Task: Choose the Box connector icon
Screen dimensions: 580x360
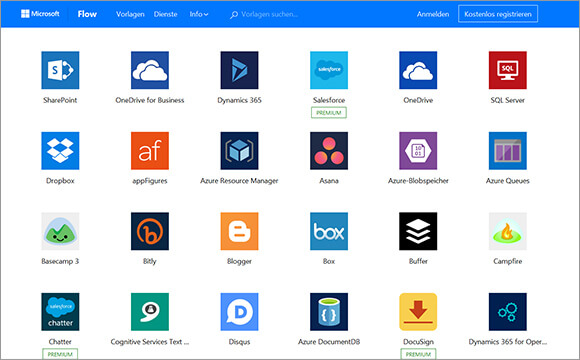Action: pos(329,231)
